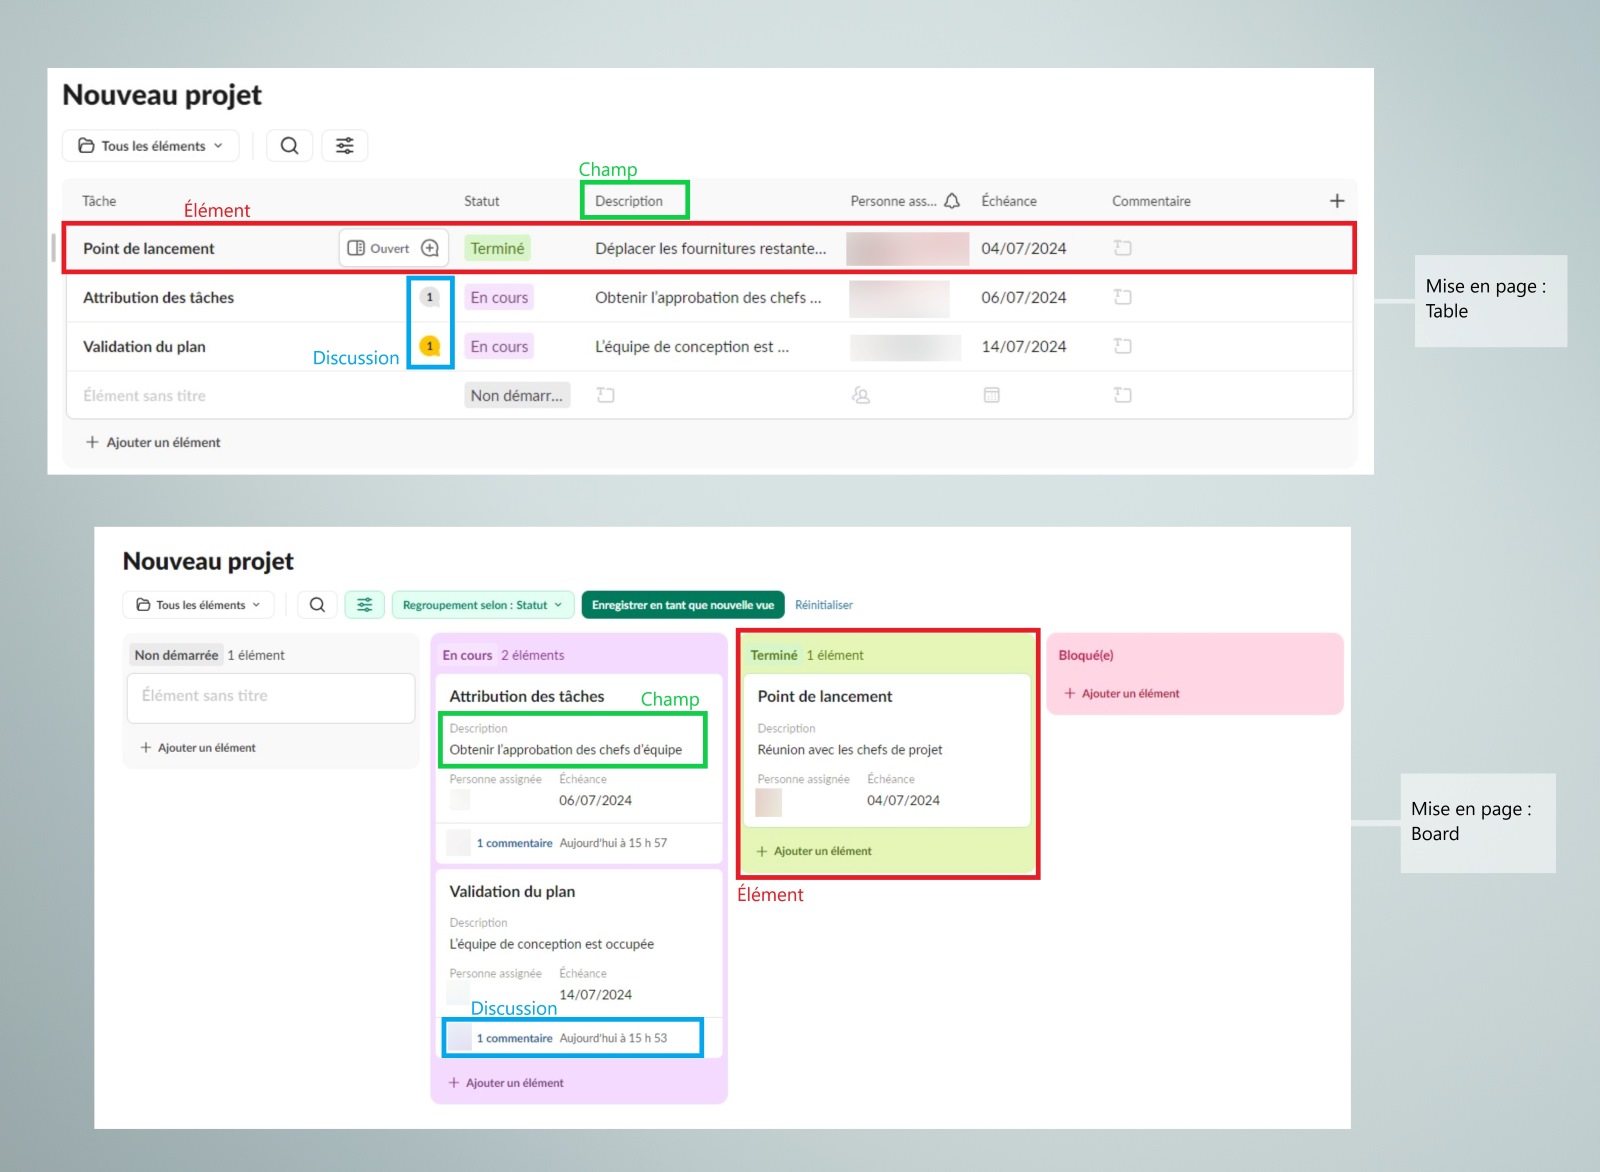Click the En cours status pill on Attribution des tâches
Viewport: 1600px width, 1172px height.
498,297
